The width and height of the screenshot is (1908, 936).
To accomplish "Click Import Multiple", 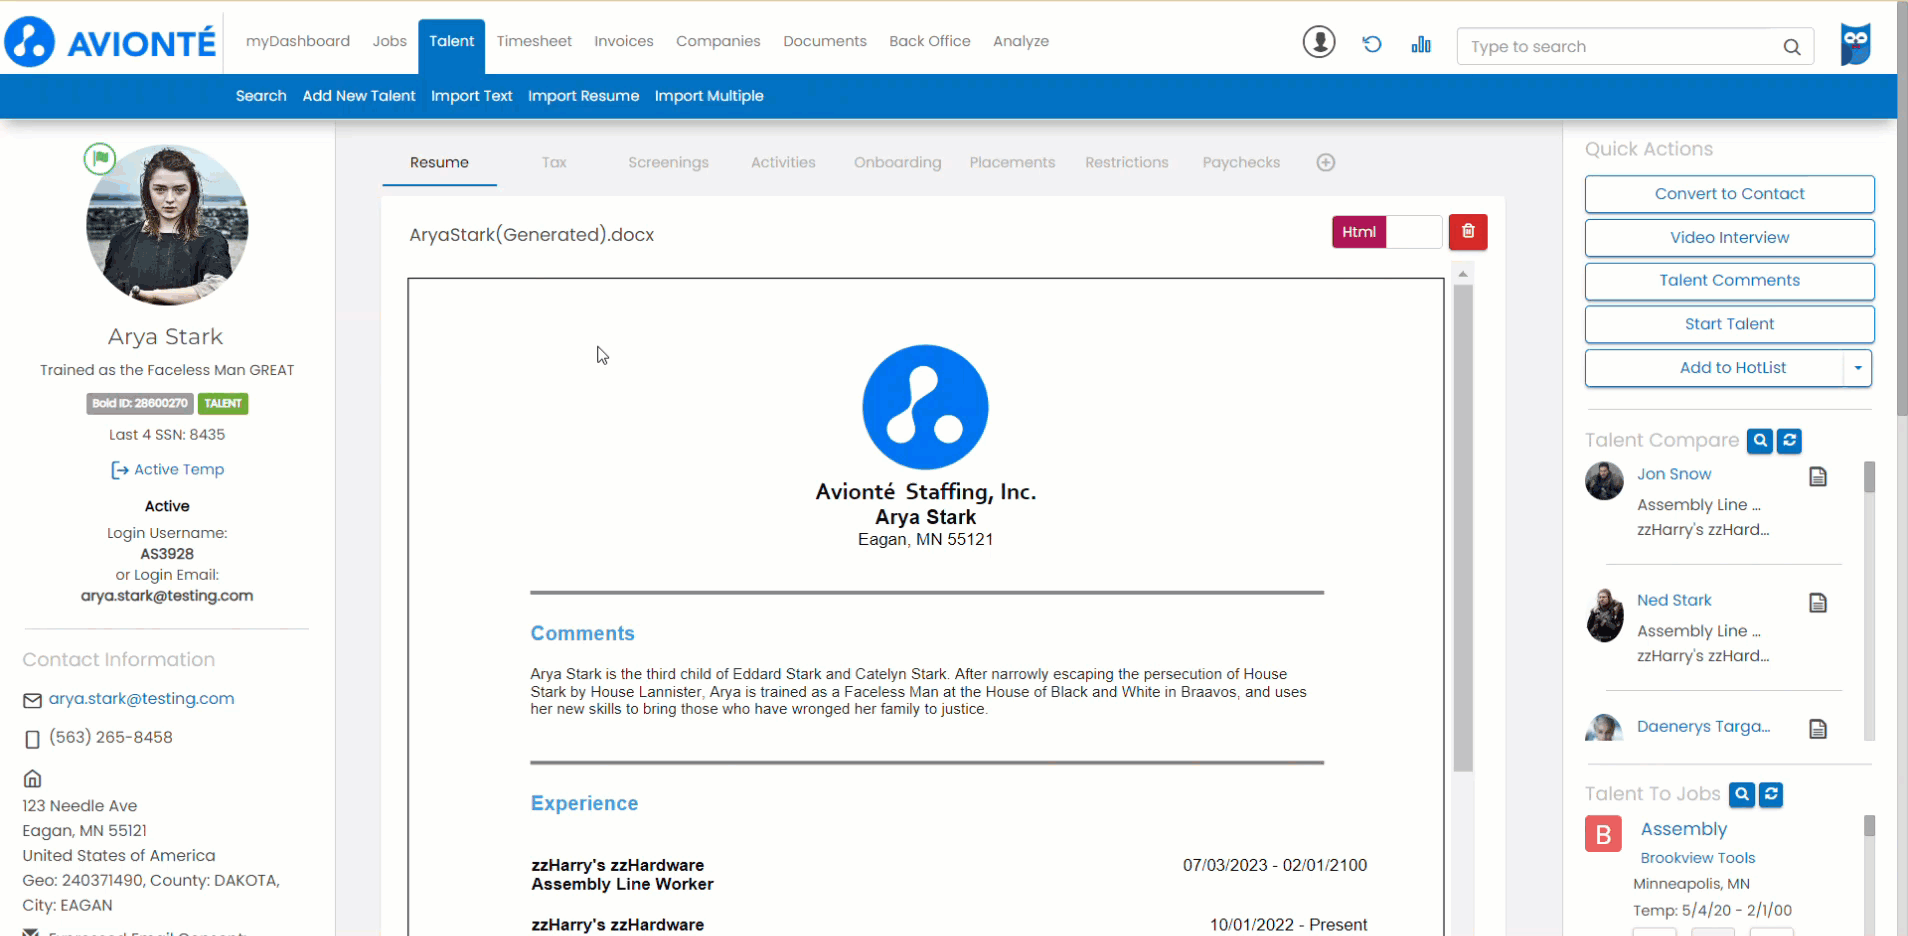I will [709, 96].
